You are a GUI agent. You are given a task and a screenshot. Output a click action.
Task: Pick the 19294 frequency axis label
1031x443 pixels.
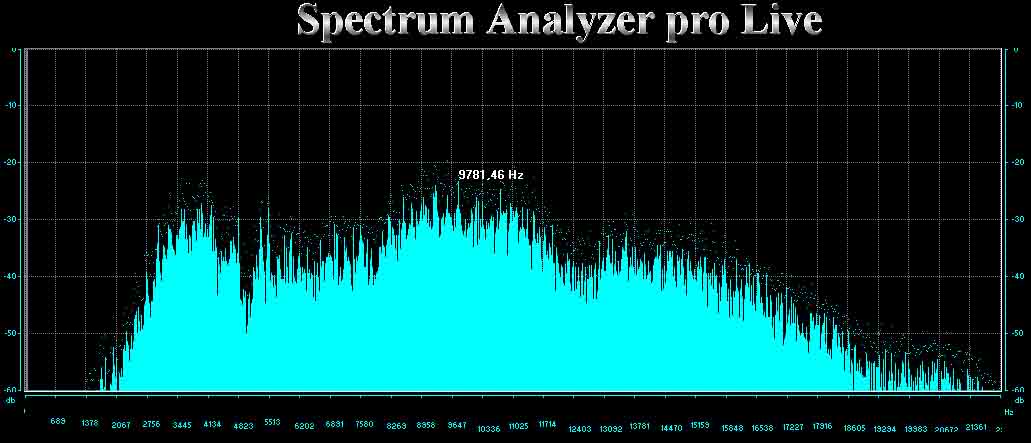[x=884, y=429]
